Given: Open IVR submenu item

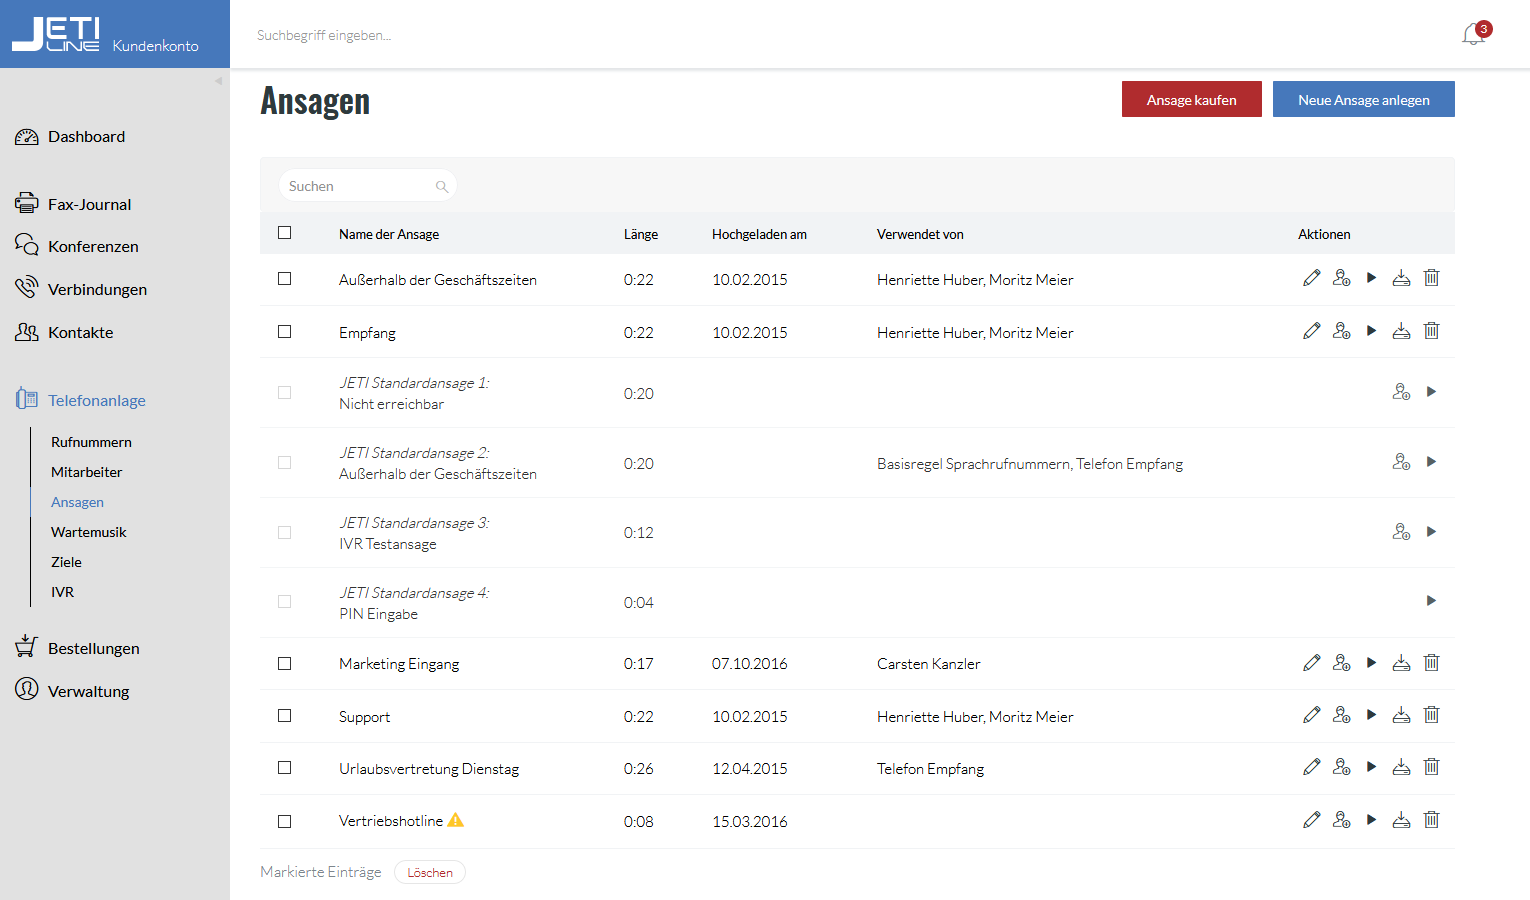Looking at the screenshot, I should 62,592.
